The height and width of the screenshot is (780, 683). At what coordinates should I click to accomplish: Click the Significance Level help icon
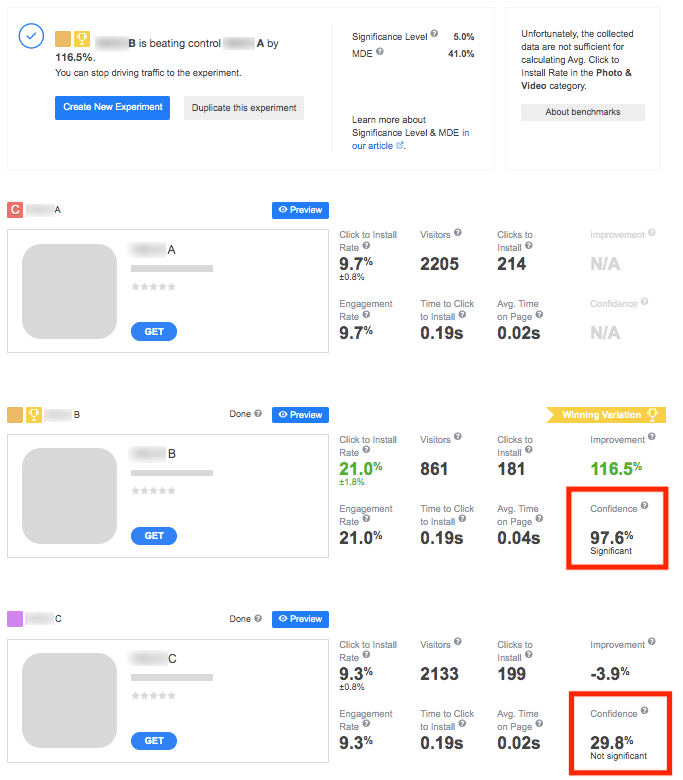(434, 35)
